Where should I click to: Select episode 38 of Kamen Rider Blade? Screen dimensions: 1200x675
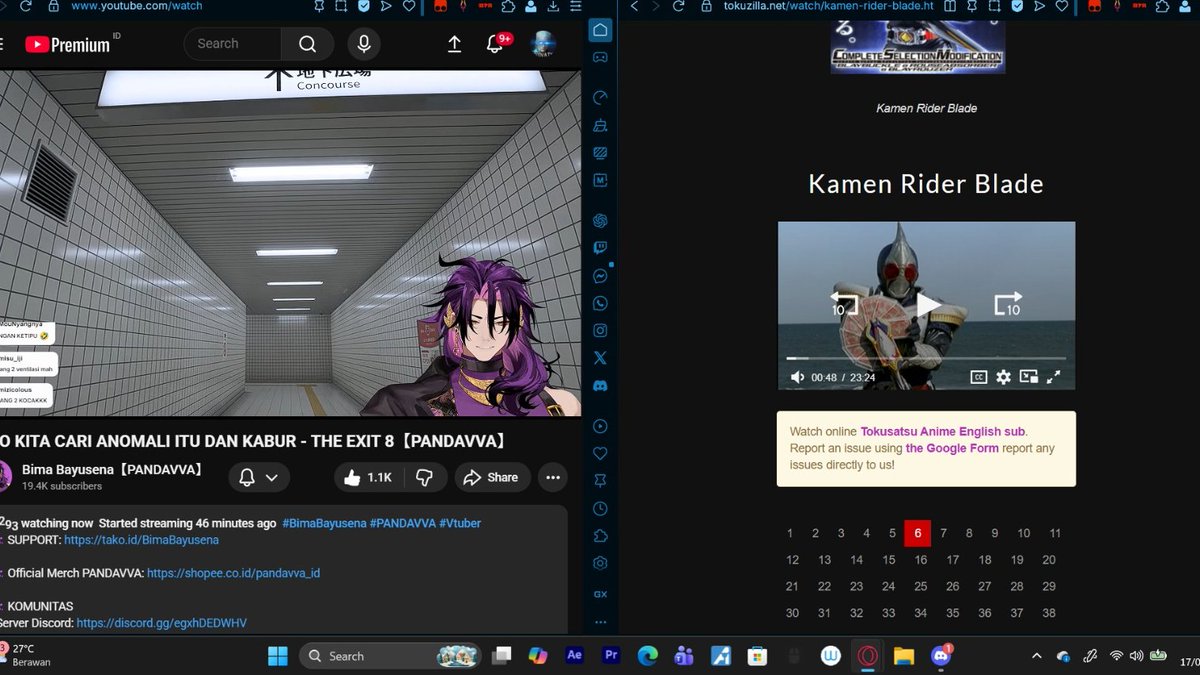tap(1049, 613)
